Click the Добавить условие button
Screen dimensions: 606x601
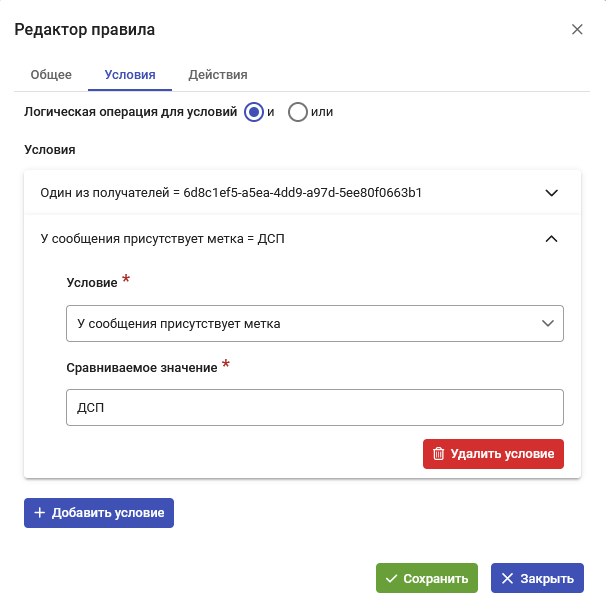[99, 513]
